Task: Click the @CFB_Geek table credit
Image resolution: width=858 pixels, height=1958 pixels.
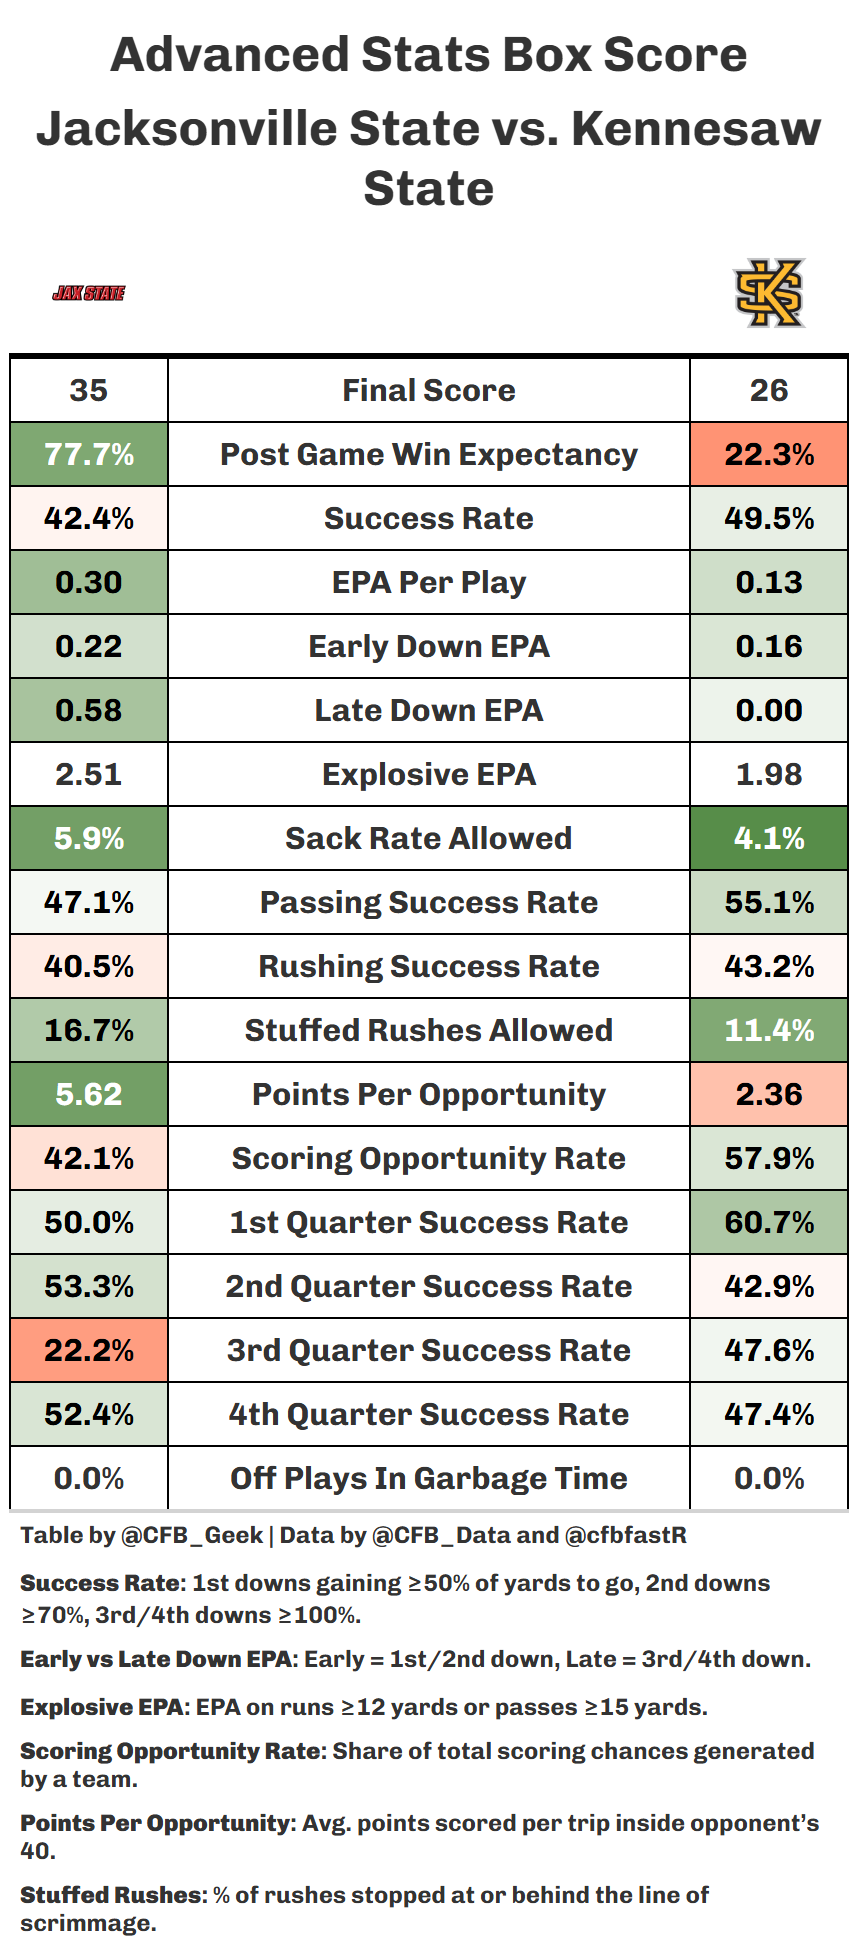Action: pos(191,1535)
